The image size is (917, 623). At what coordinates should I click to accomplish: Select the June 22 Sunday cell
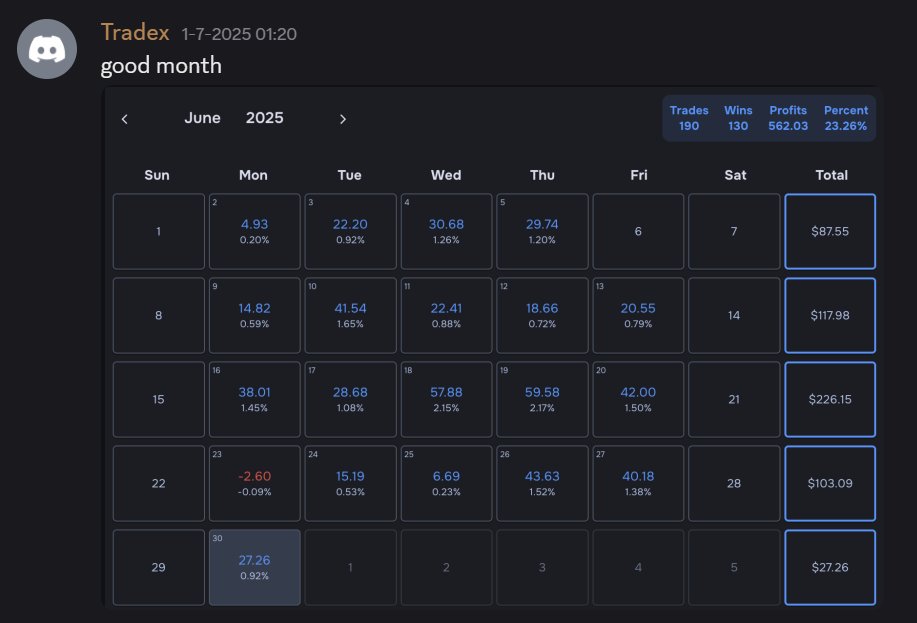158,483
